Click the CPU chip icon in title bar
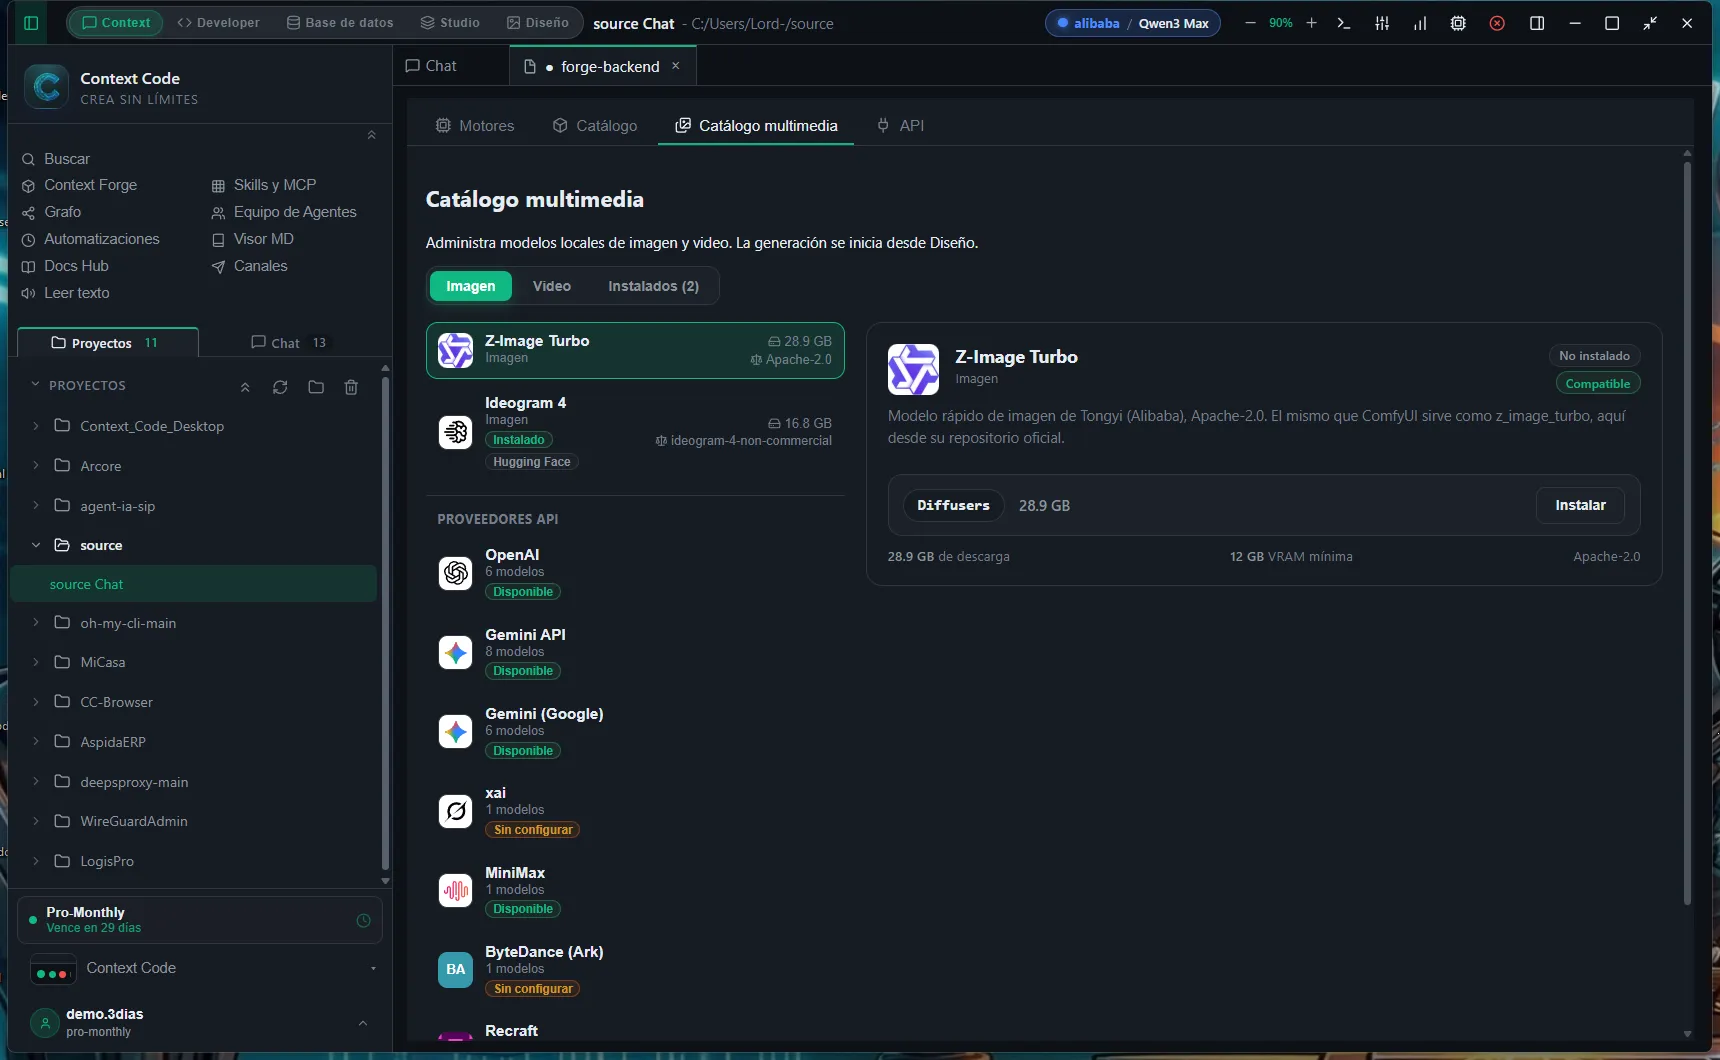 1458,23
